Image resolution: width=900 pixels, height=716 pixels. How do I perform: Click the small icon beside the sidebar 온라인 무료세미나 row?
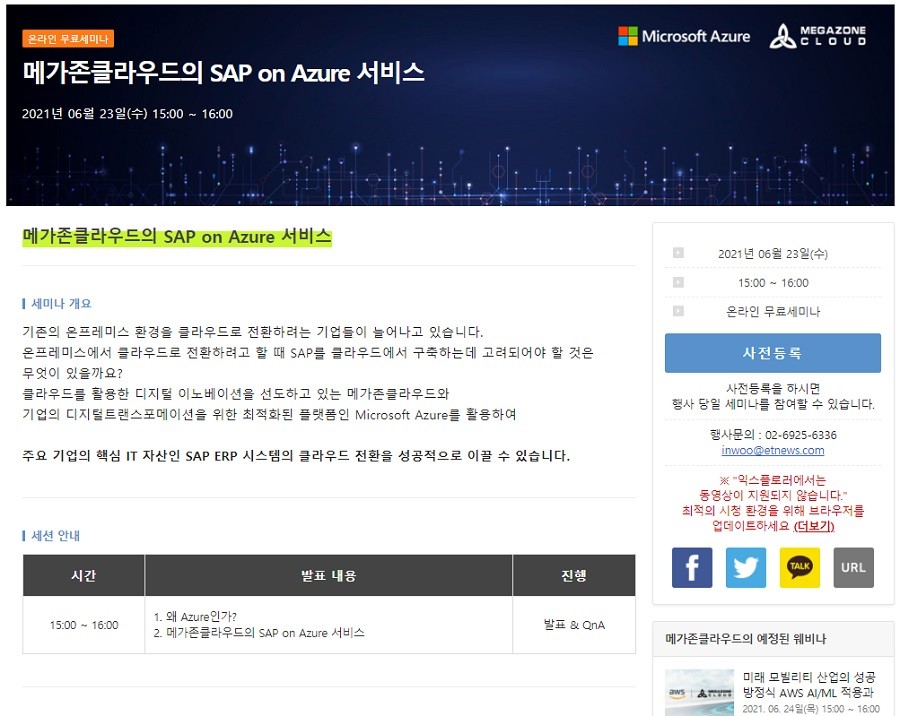(x=678, y=311)
